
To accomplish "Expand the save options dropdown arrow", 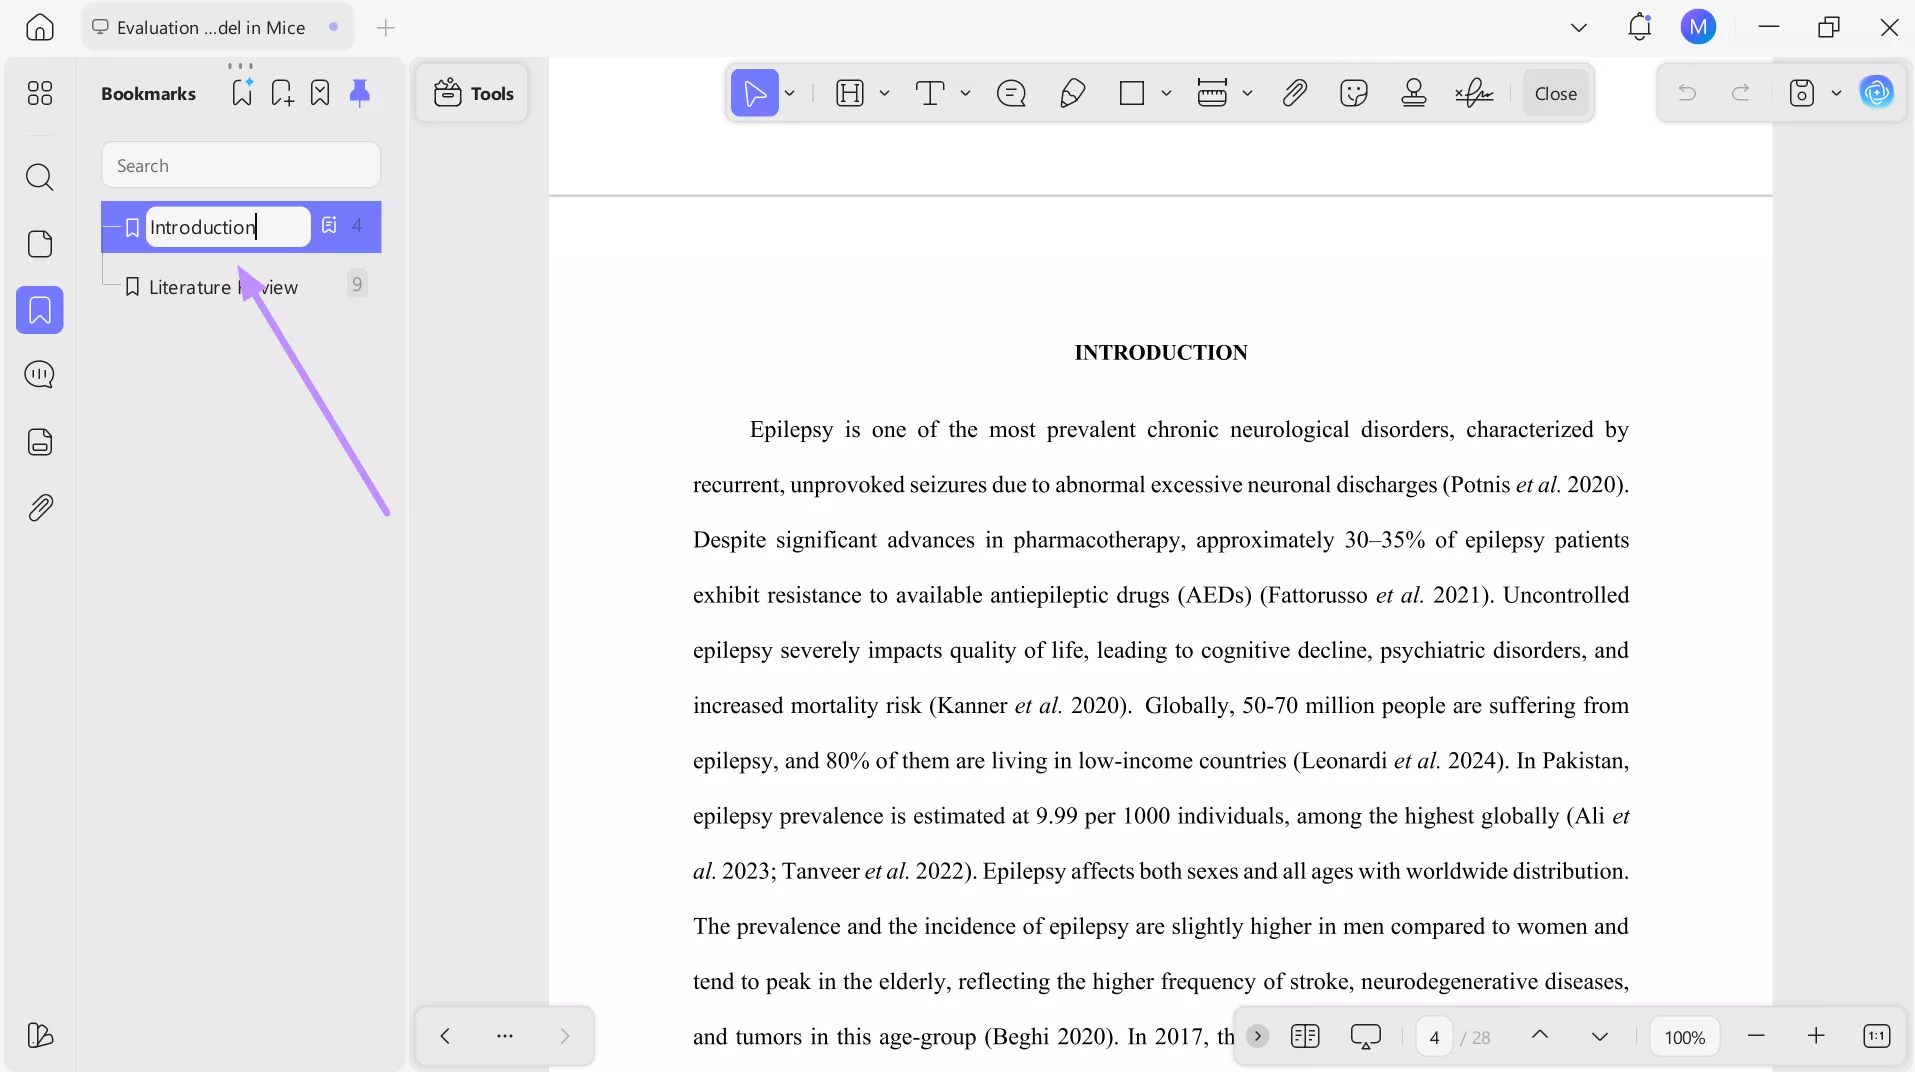I will (1836, 93).
